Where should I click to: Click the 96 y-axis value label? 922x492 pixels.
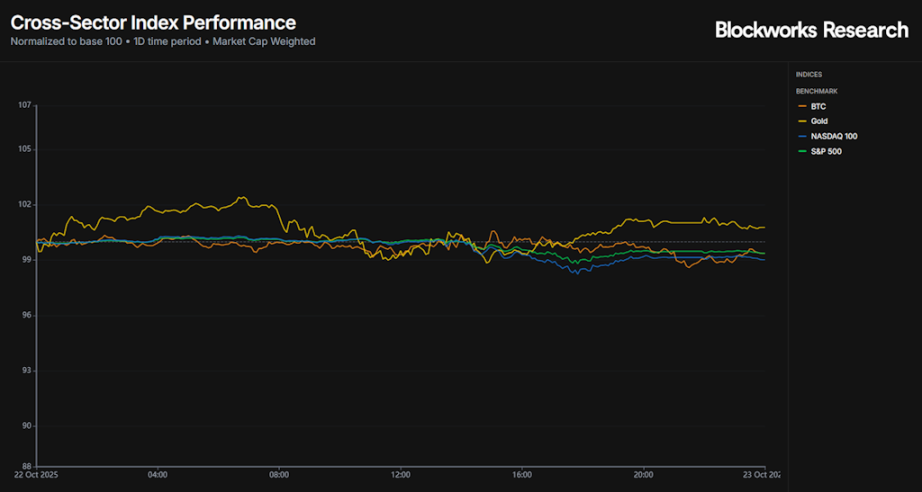[x=28, y=316]
